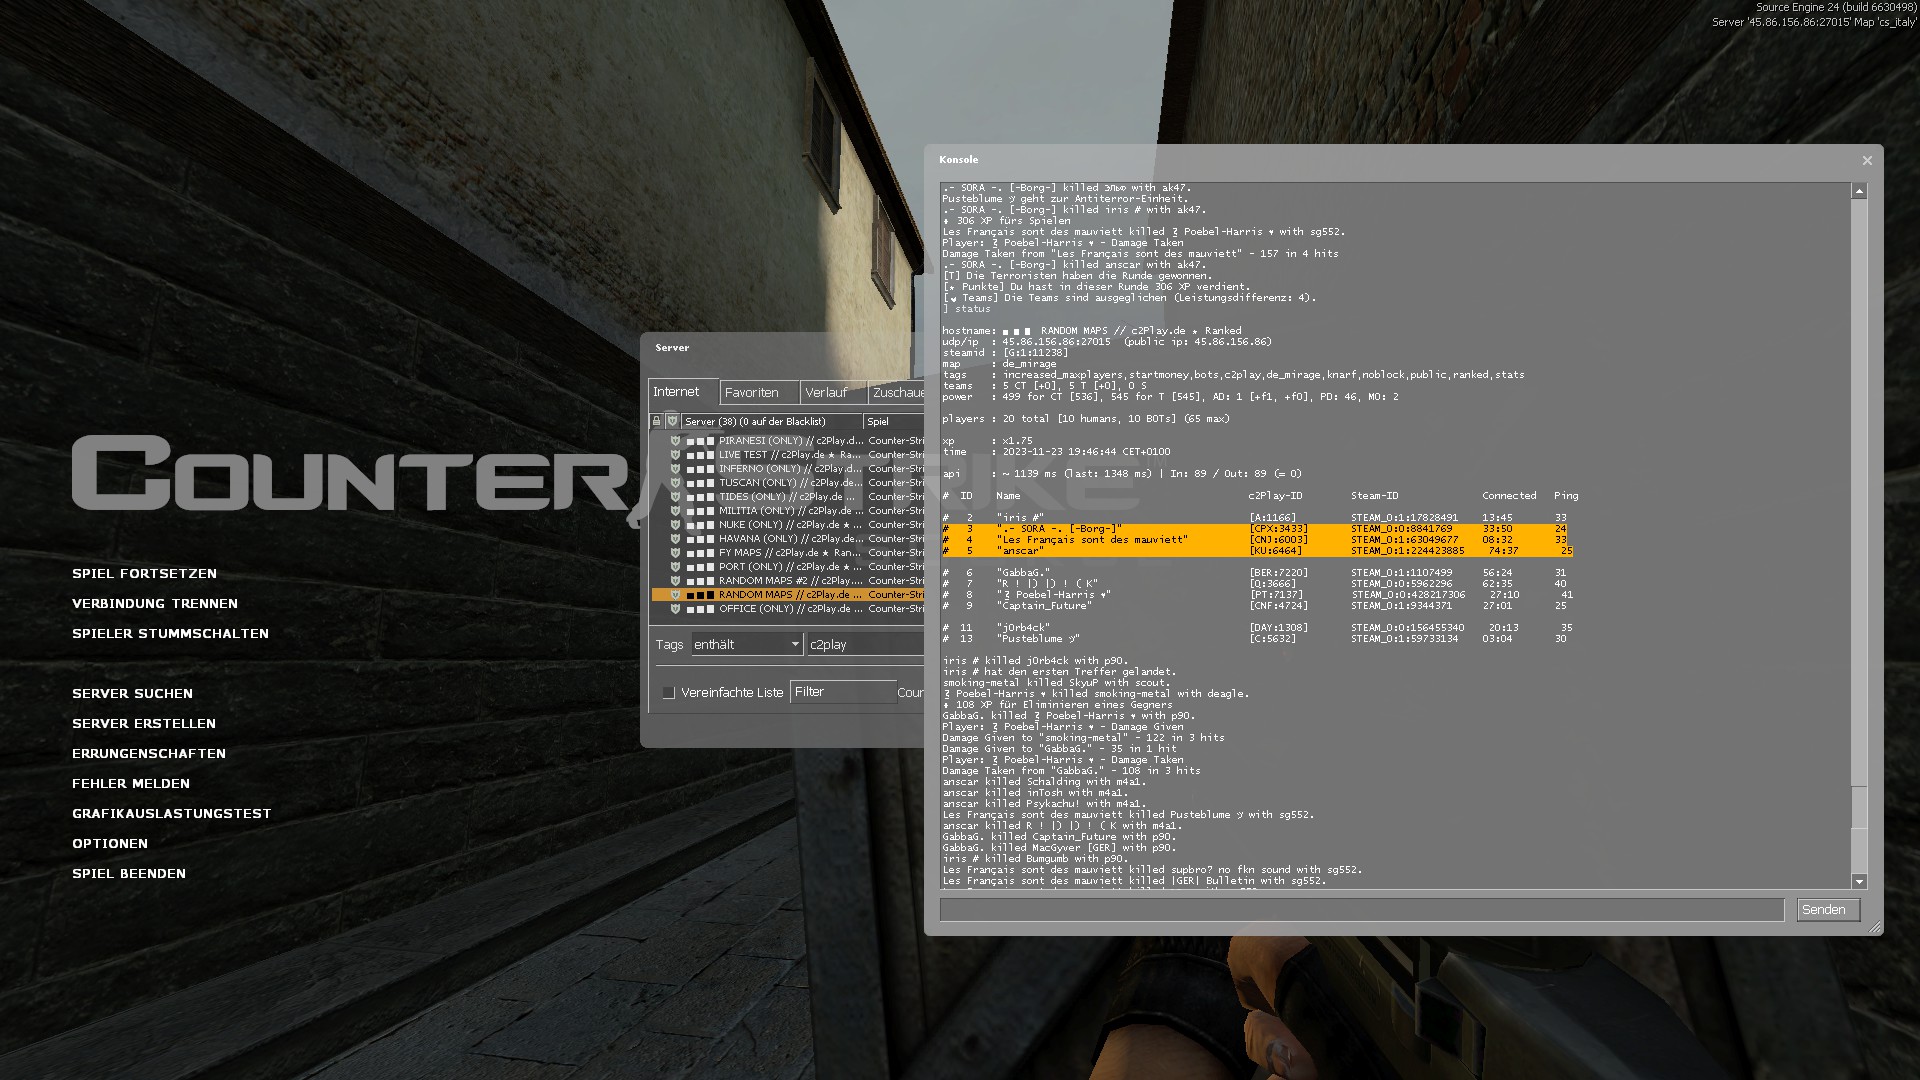Click the console command input field
This screenshot has width=1920, height=1080.
click(x=1362, y=909)
